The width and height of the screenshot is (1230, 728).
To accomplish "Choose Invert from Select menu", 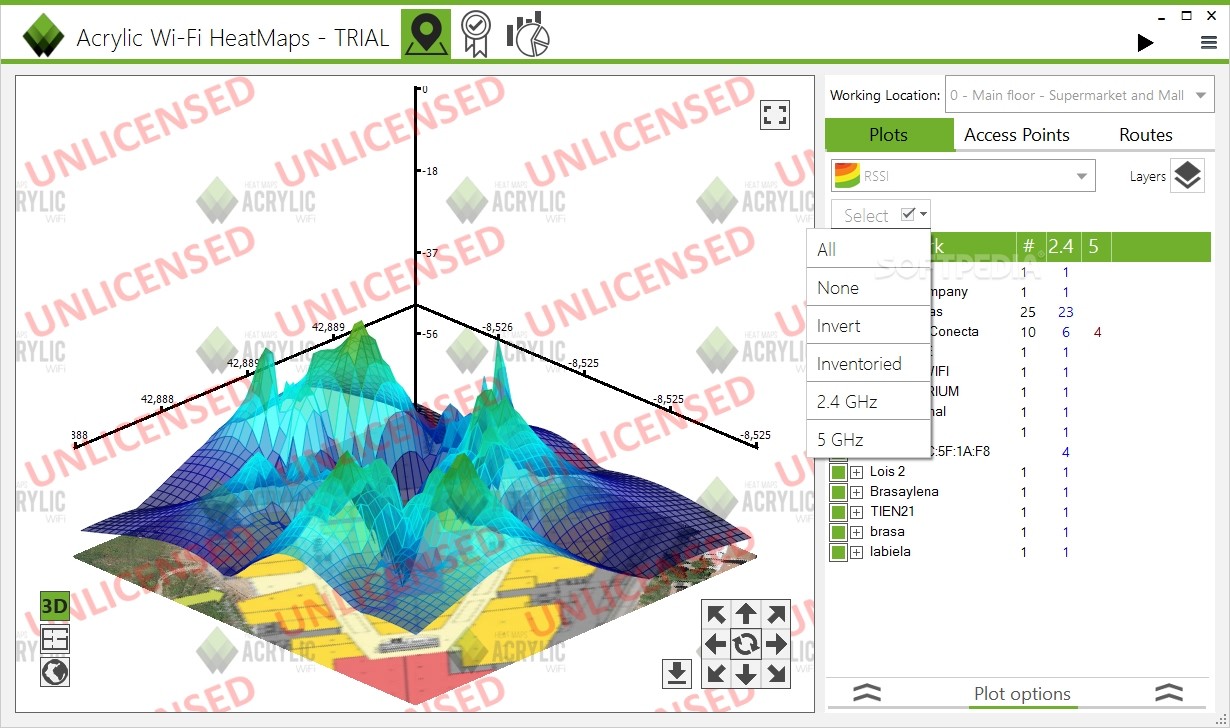I will pos(868,325).
